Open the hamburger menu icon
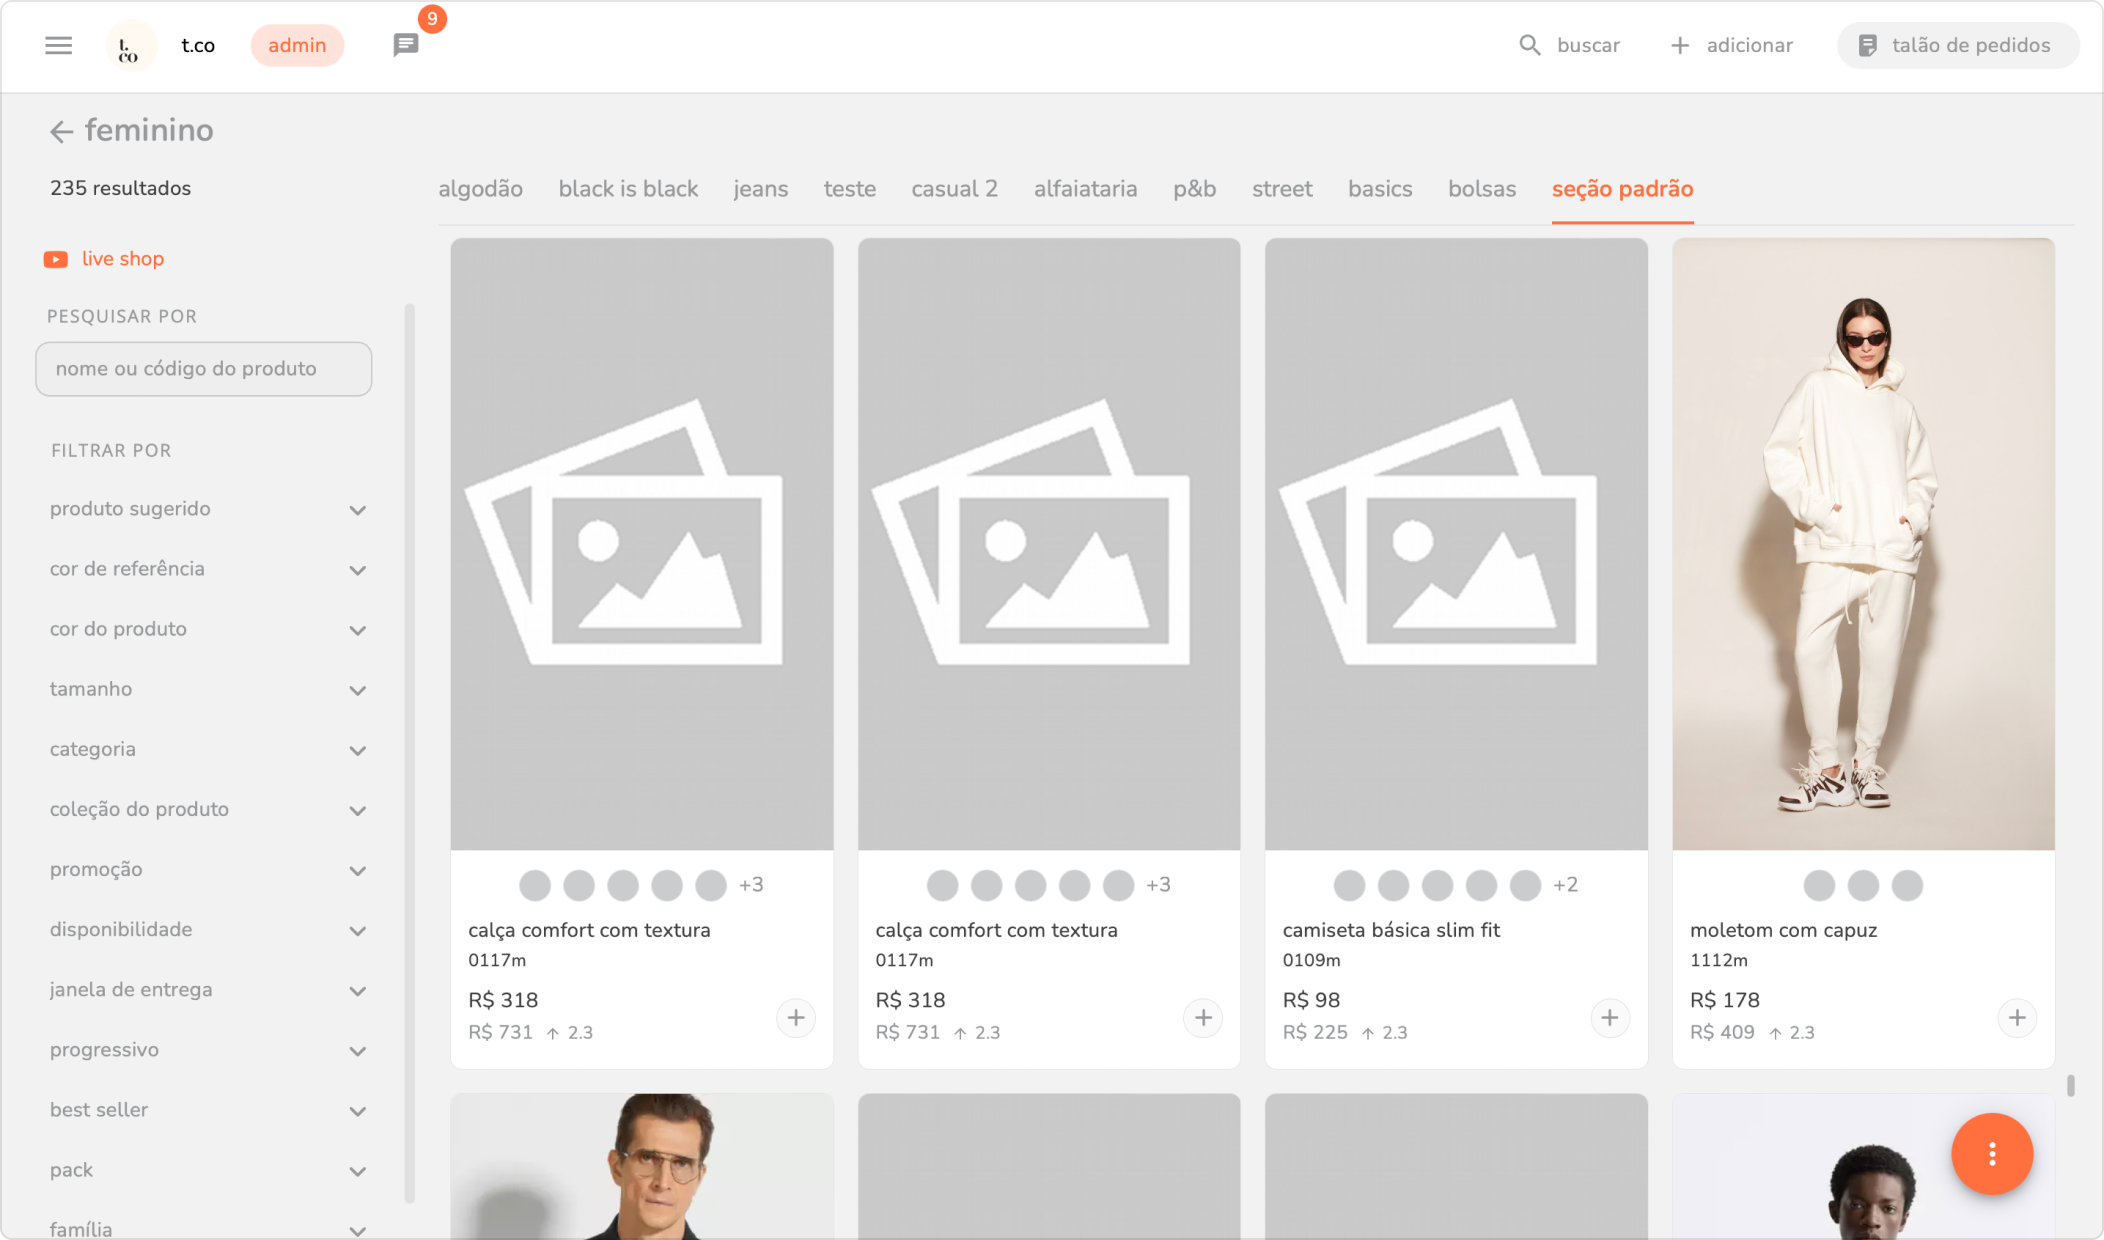Viewport: 2104px width, 1240px height. pos(59,45)
